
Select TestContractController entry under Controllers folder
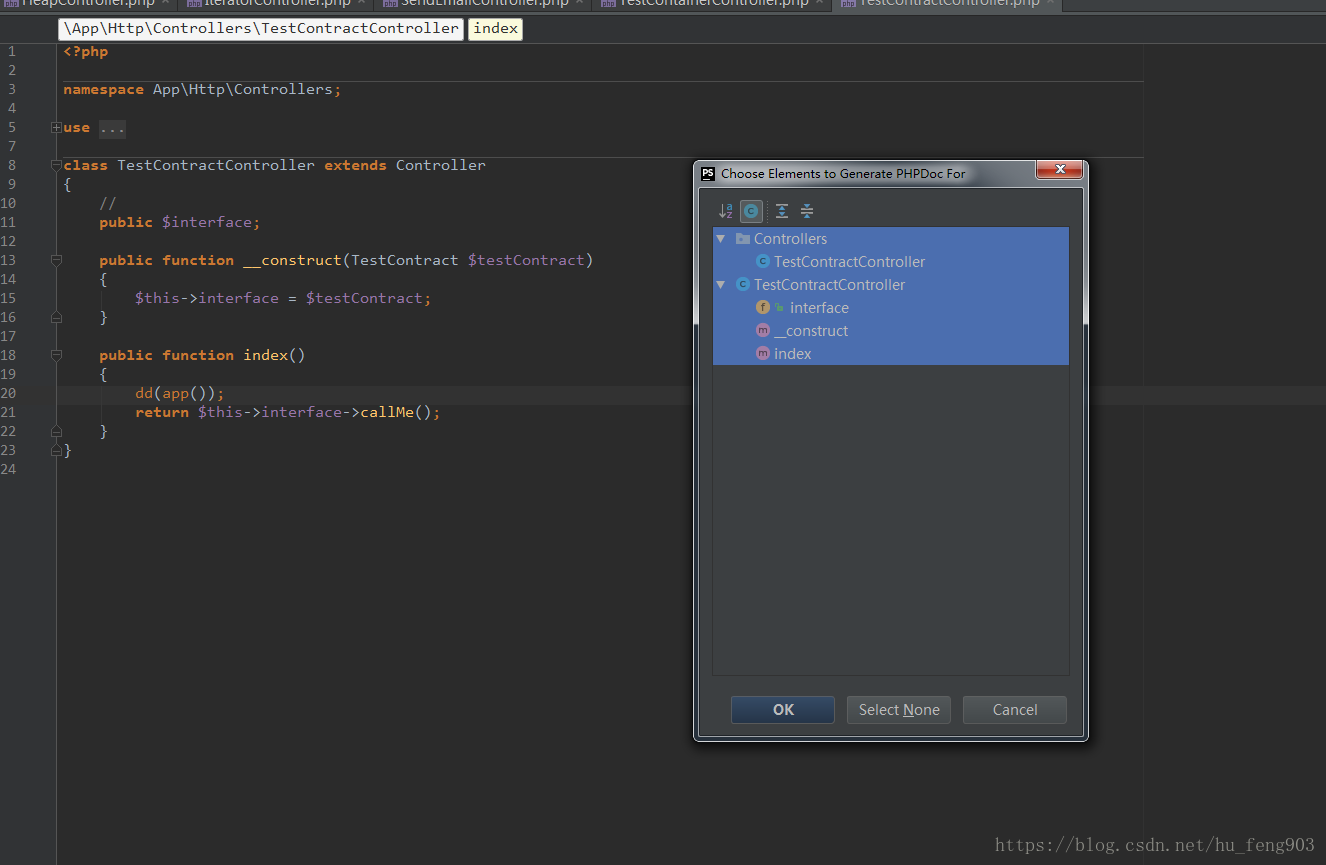891,262
